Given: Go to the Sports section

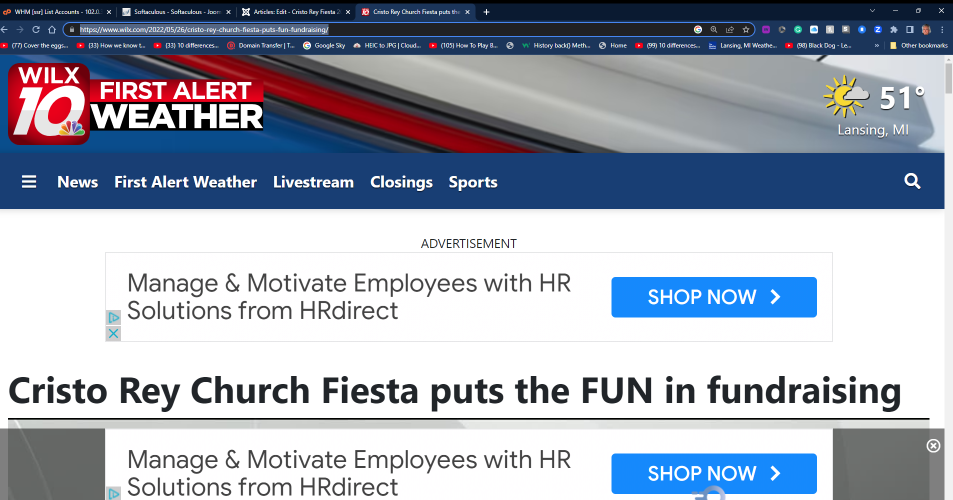Looking at the screenshot, I should click(x=473, y=182).
